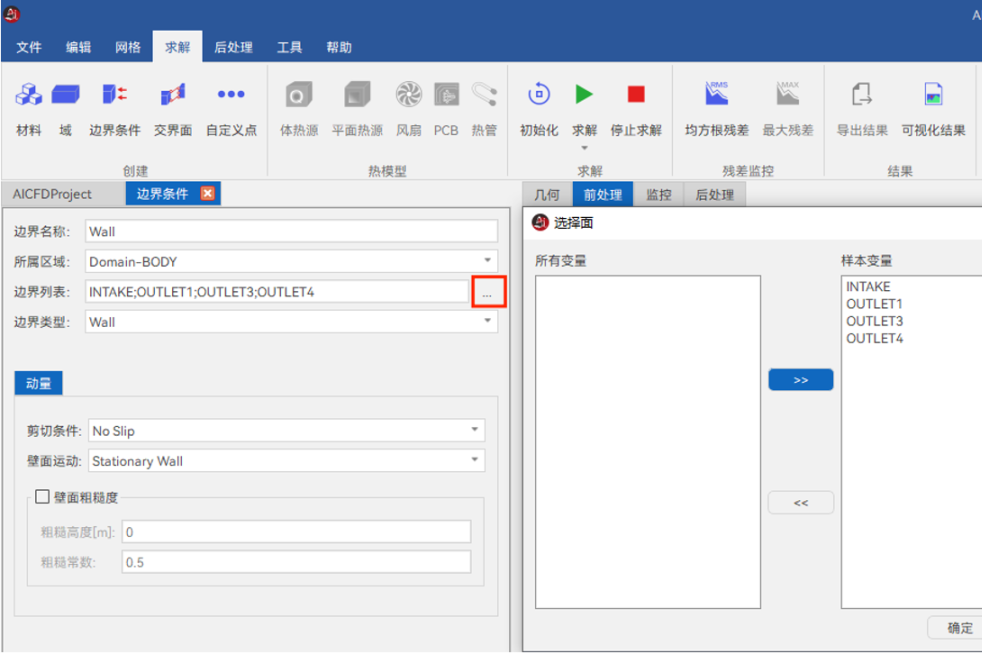
Task: Click the 域 (Domain) icon
Action: pyautogui.click(x=65, y=95)
